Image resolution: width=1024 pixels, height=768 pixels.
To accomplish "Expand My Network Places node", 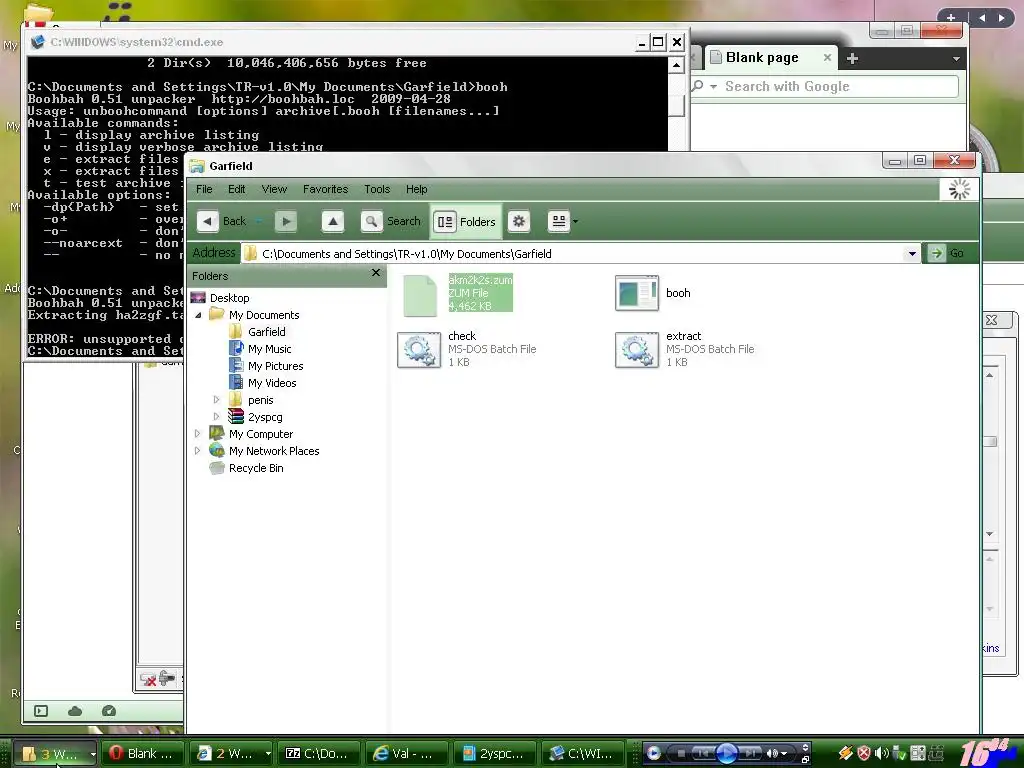I will [x=198, y=451].
